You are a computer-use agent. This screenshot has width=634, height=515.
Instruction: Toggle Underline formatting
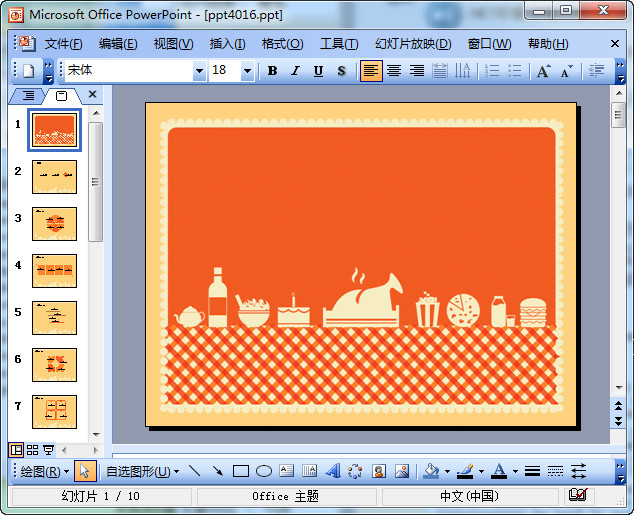pos(319,71)
